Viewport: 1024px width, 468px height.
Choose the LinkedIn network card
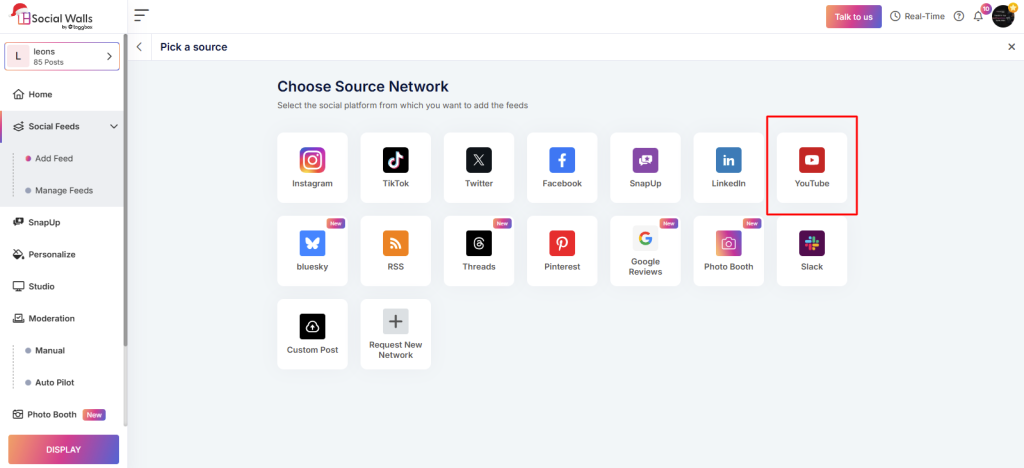[x=728, y=167]
